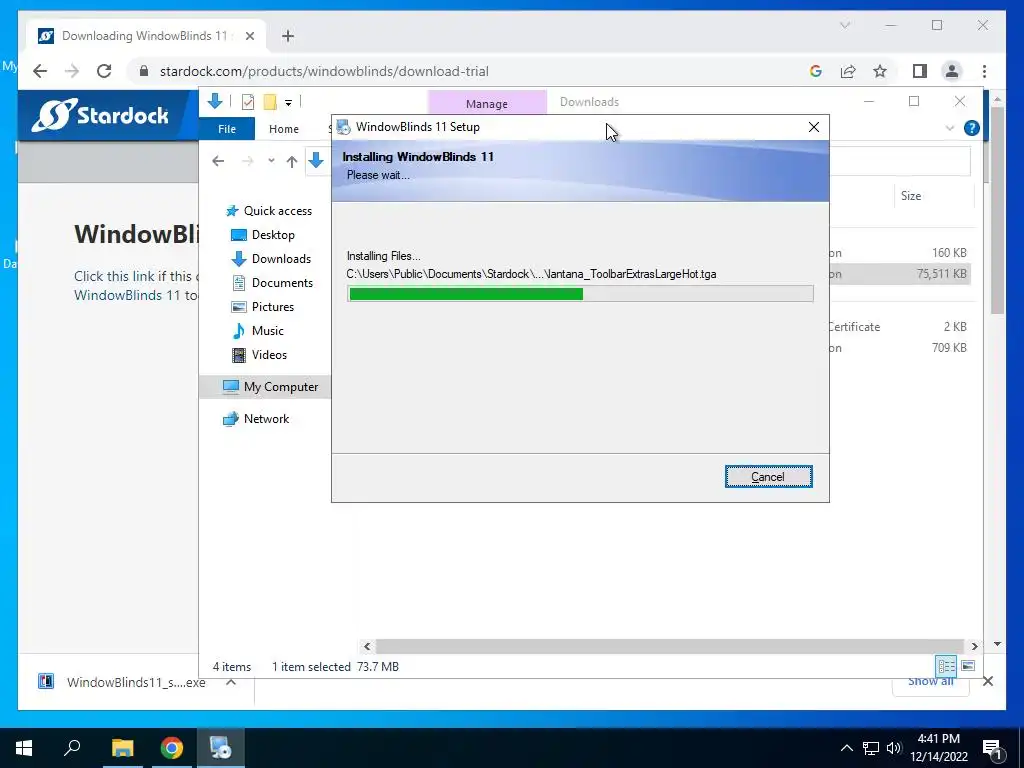Expand the download item options chevron
Image resolution: width=1024 pixels, height=768 pixels.
[x=231, y=682]
